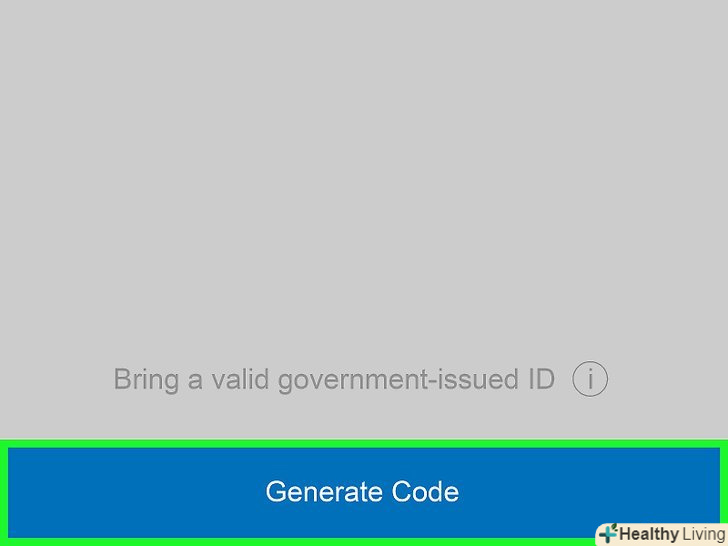Tap the word 'government-issued' in the notice

pyautogui.click(x=398, y=380)
